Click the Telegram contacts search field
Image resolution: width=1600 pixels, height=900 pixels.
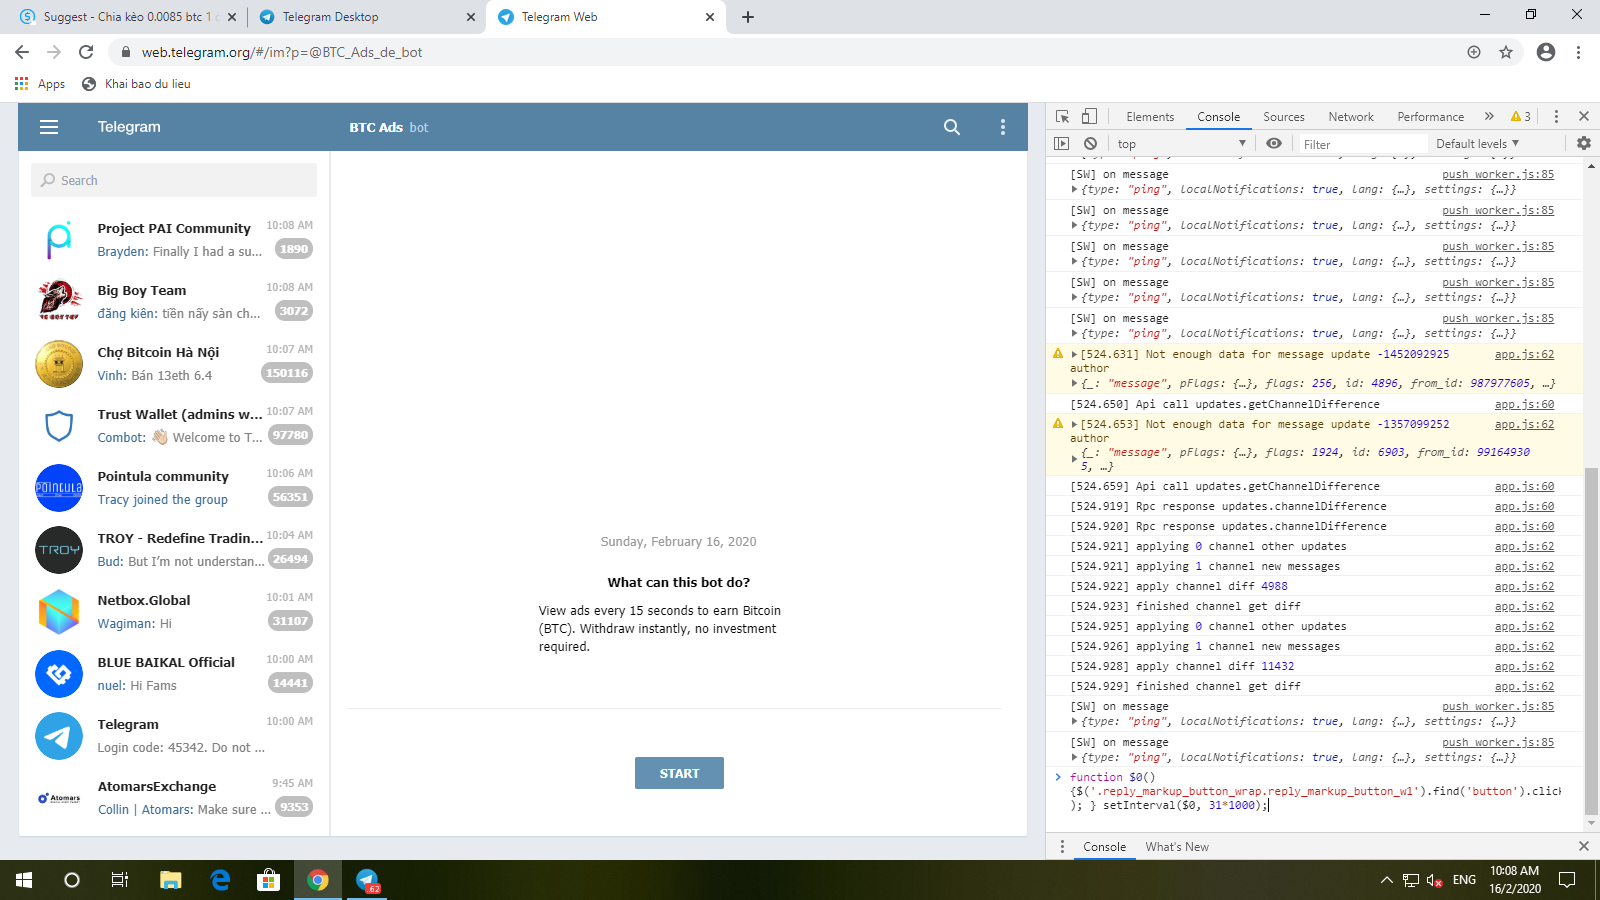tap(174, 180)
